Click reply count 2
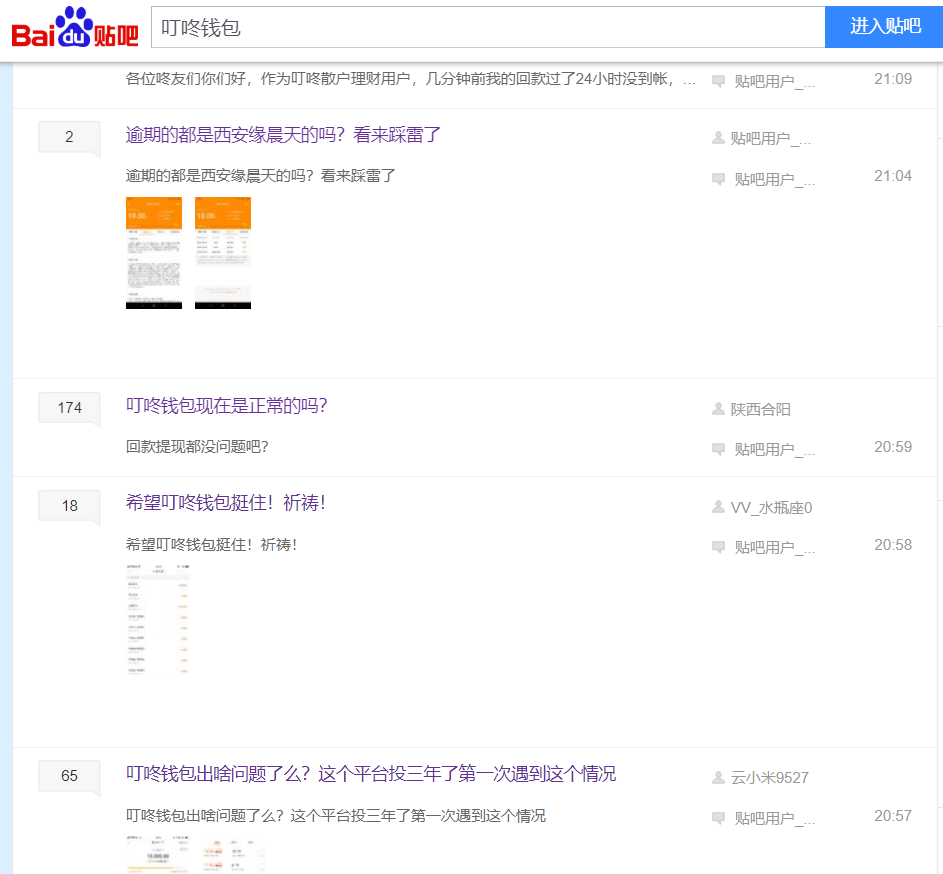Viewport: 943px width, 874px height. (x=69, y=137)
